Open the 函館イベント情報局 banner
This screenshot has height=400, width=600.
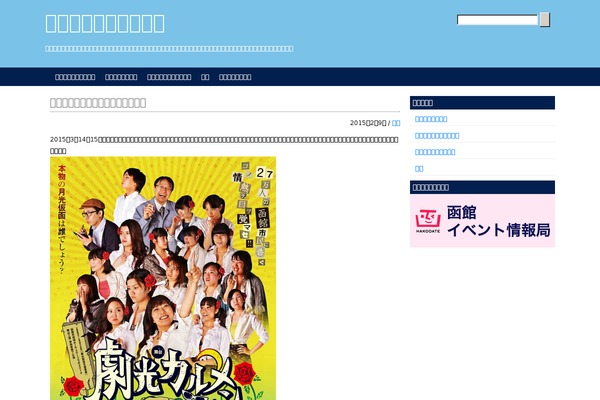click(483, 221)
